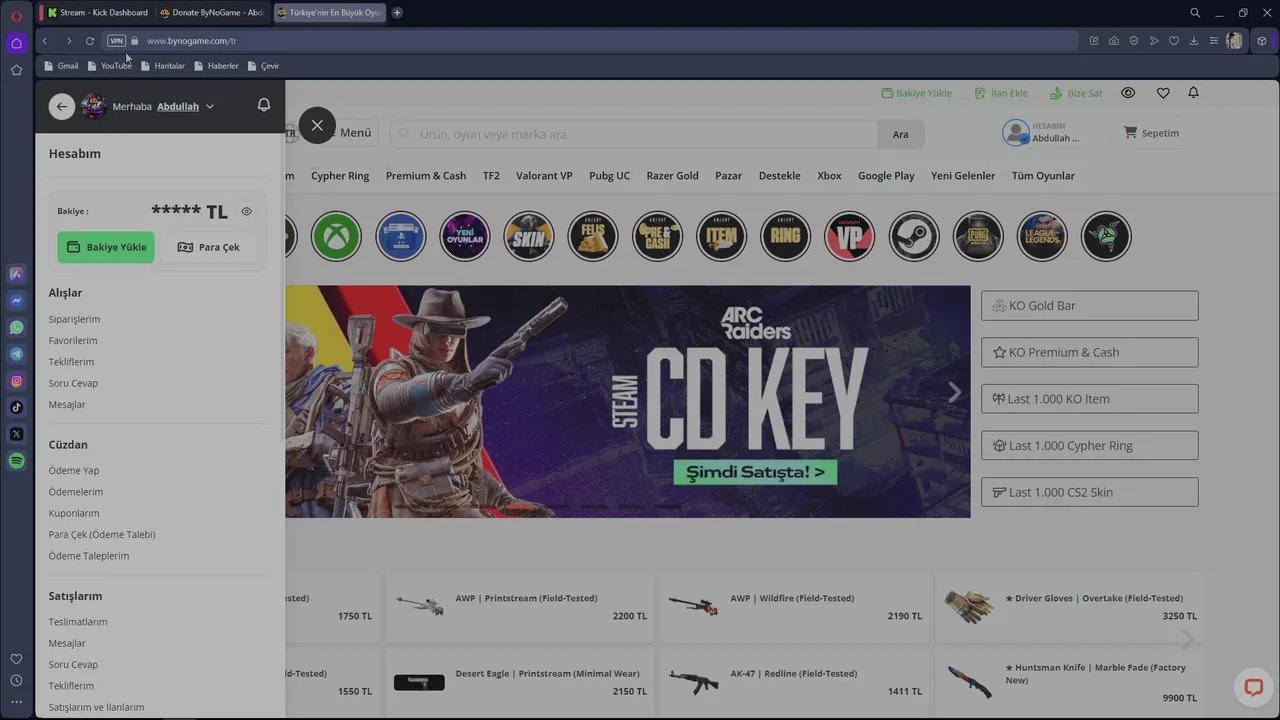Select Google Play menu item
This screenshot has width=1280, height=720.
pyautogui.click(x=886, y=176)
